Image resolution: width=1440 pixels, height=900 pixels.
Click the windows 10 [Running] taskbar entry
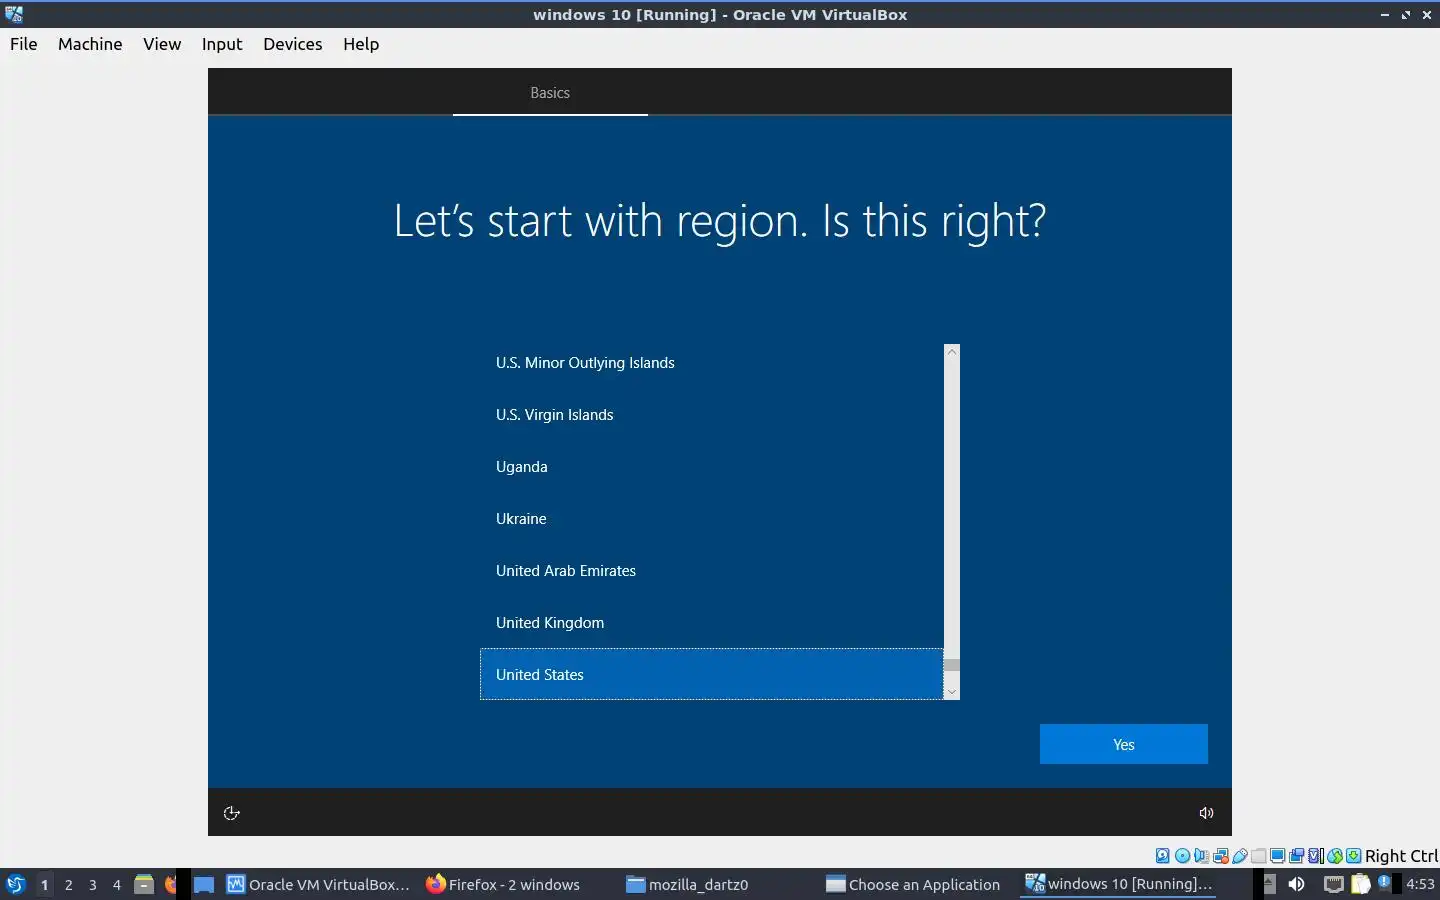[x=1118, y=884]
